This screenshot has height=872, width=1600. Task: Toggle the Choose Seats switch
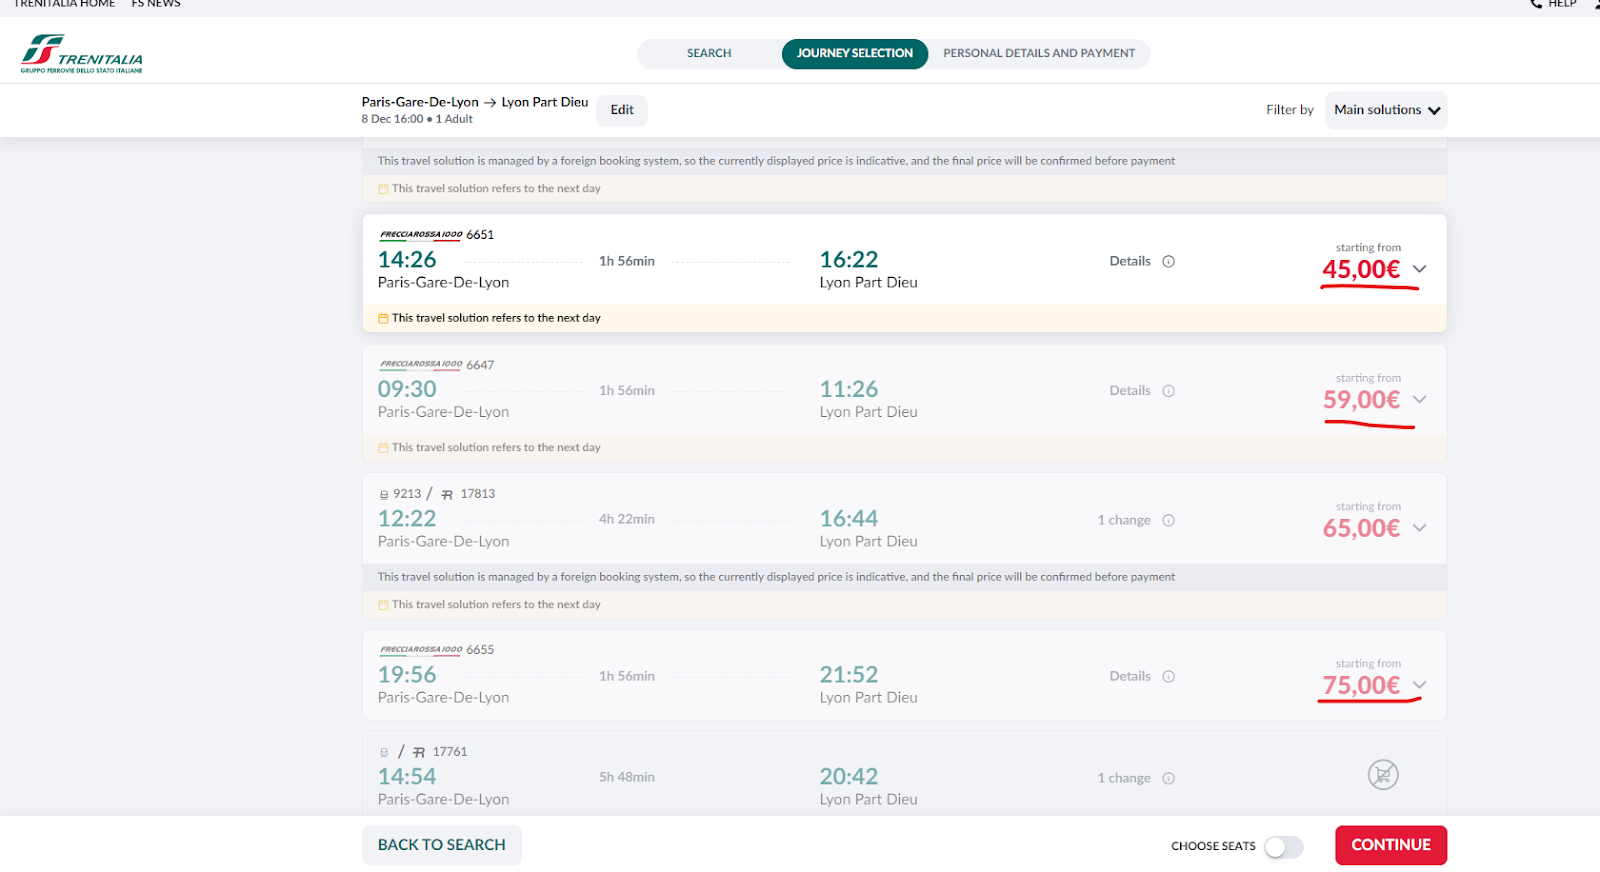tap(1284, 847)
